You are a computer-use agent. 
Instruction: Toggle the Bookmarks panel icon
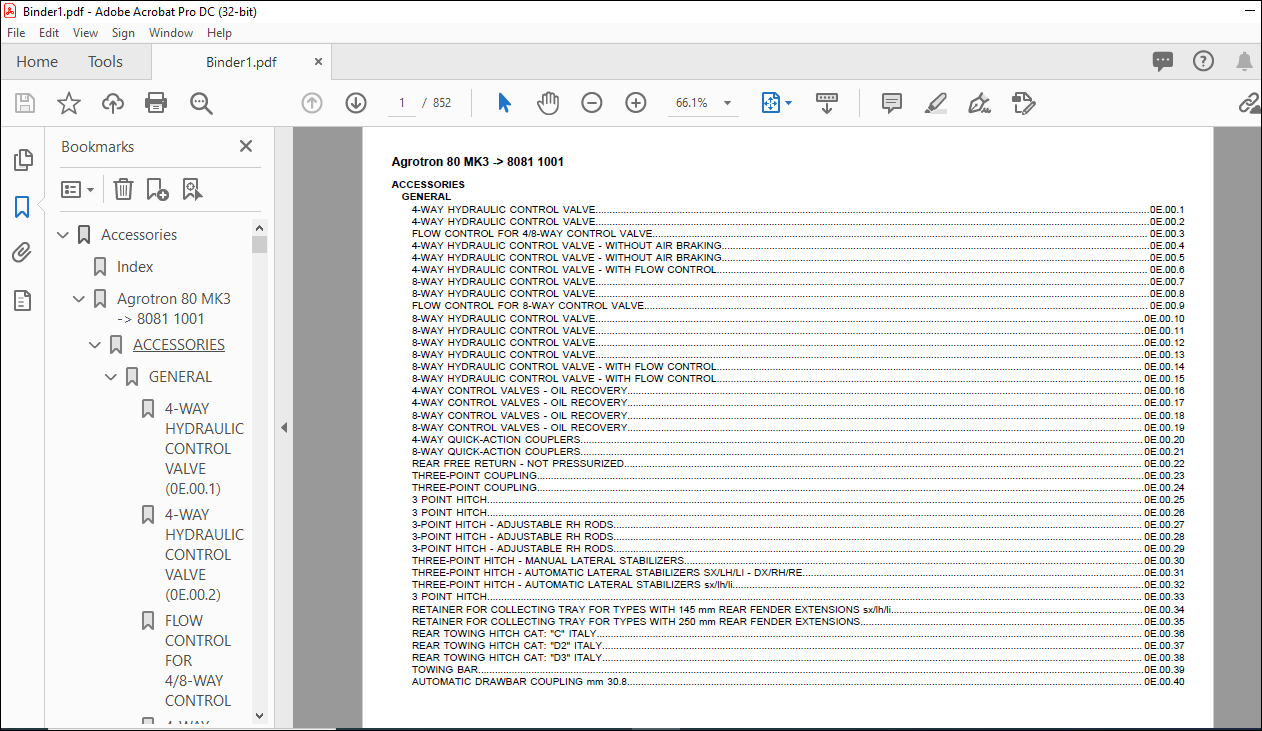(22, 207)
